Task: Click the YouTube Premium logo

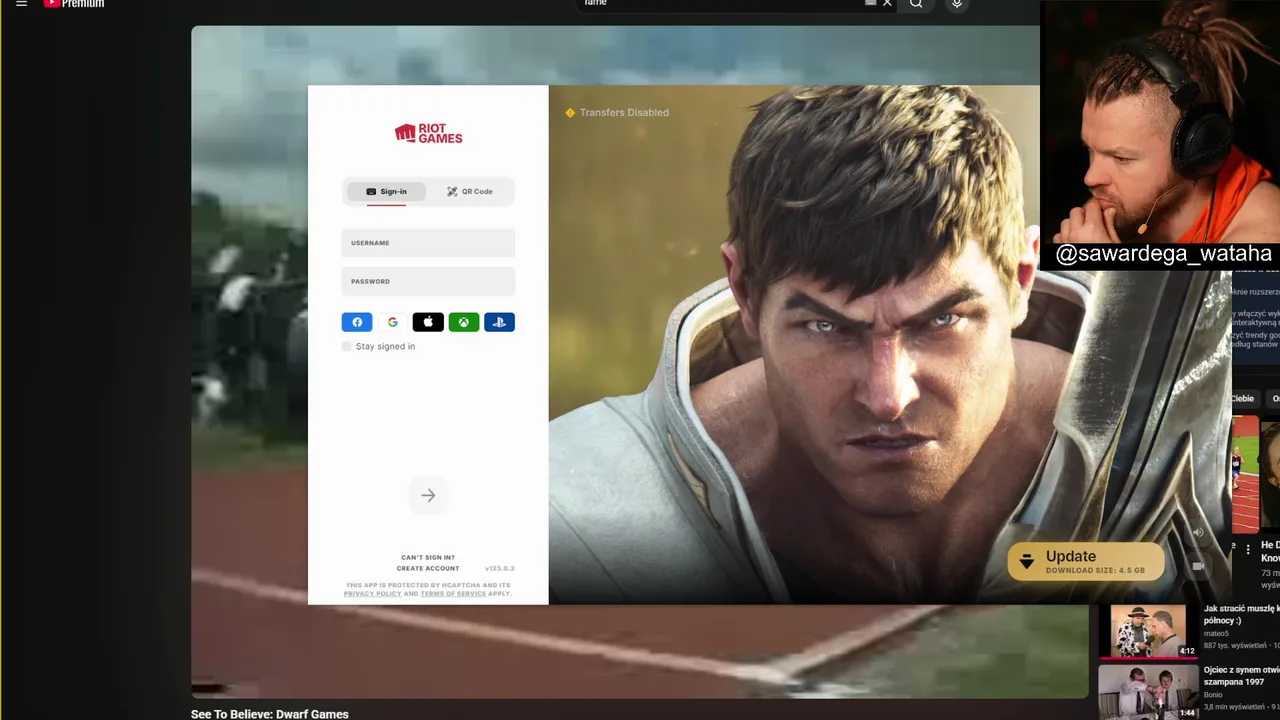Action: [x=74, y=4]
